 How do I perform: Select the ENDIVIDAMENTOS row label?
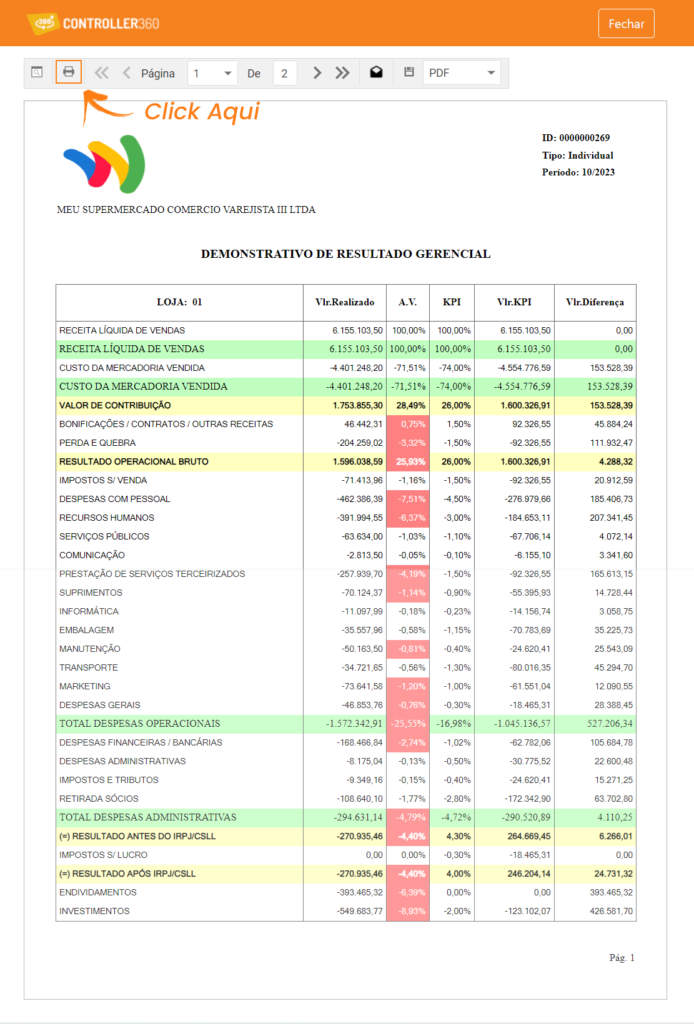tap(98, 893)
